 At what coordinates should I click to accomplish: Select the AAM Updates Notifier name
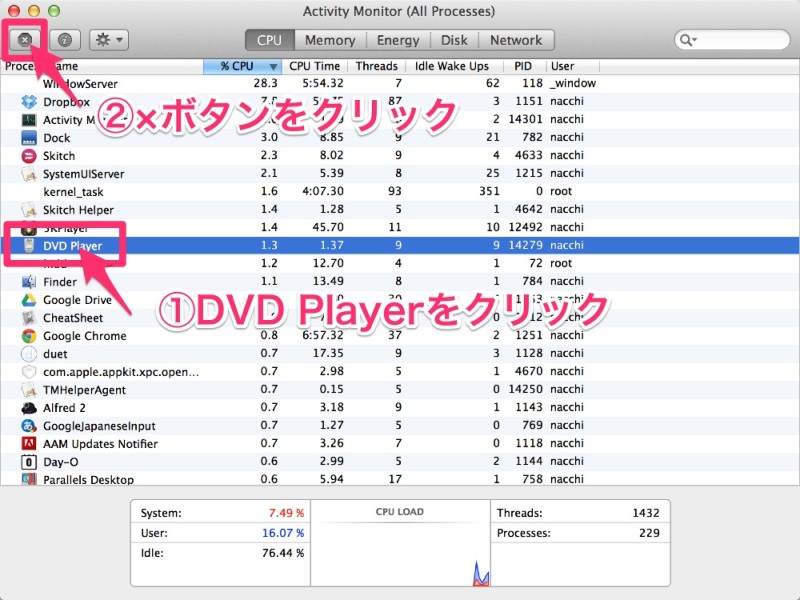101,443
